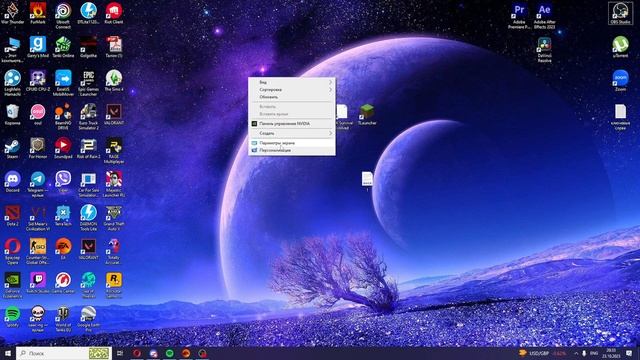Select the For Honor desktop icon
This screenshot has height=360, width=640.
coord(38,148)
